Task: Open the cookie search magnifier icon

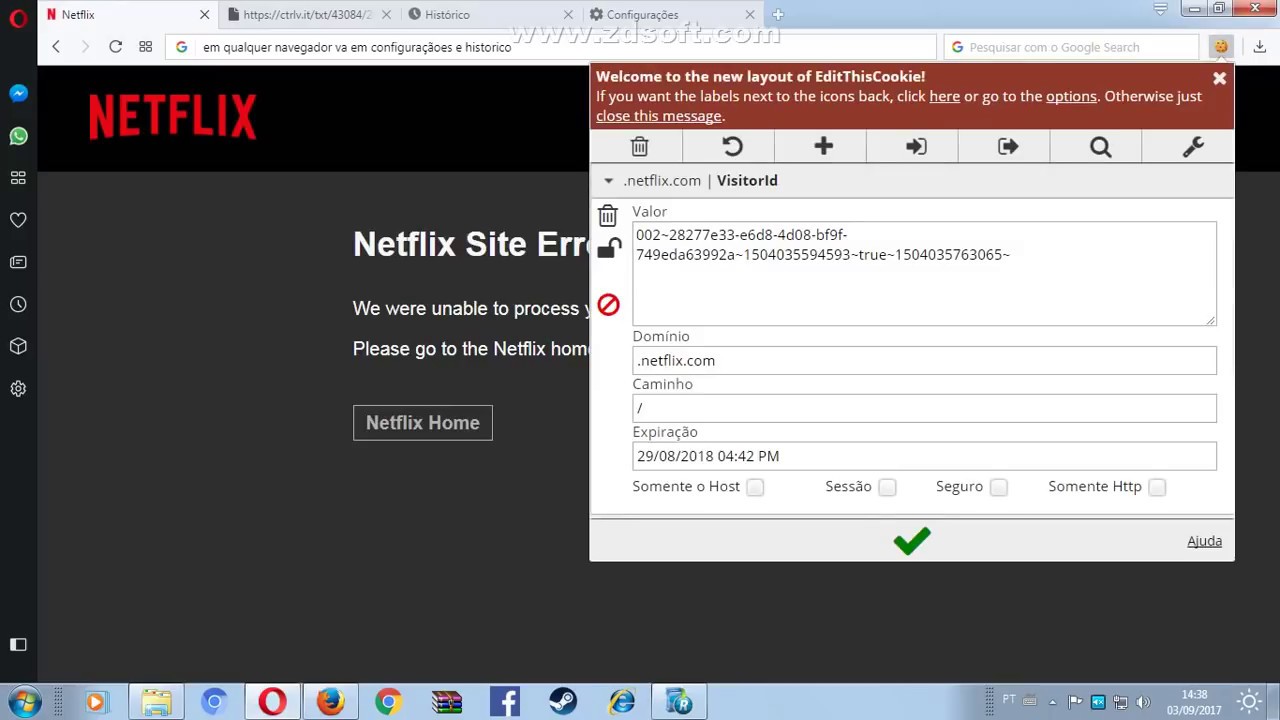Action: (x=1100, y=147)
